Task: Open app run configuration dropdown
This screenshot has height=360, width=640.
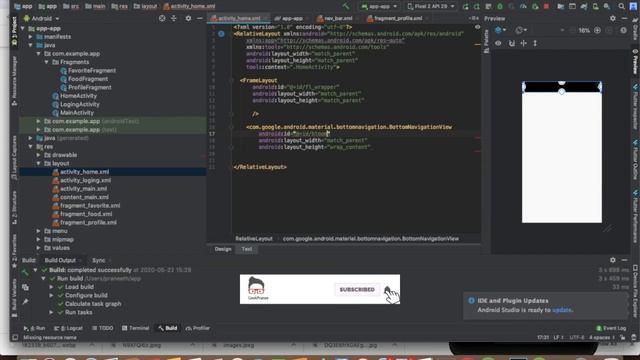Action: pyautogui.click(x=378, y=7)
